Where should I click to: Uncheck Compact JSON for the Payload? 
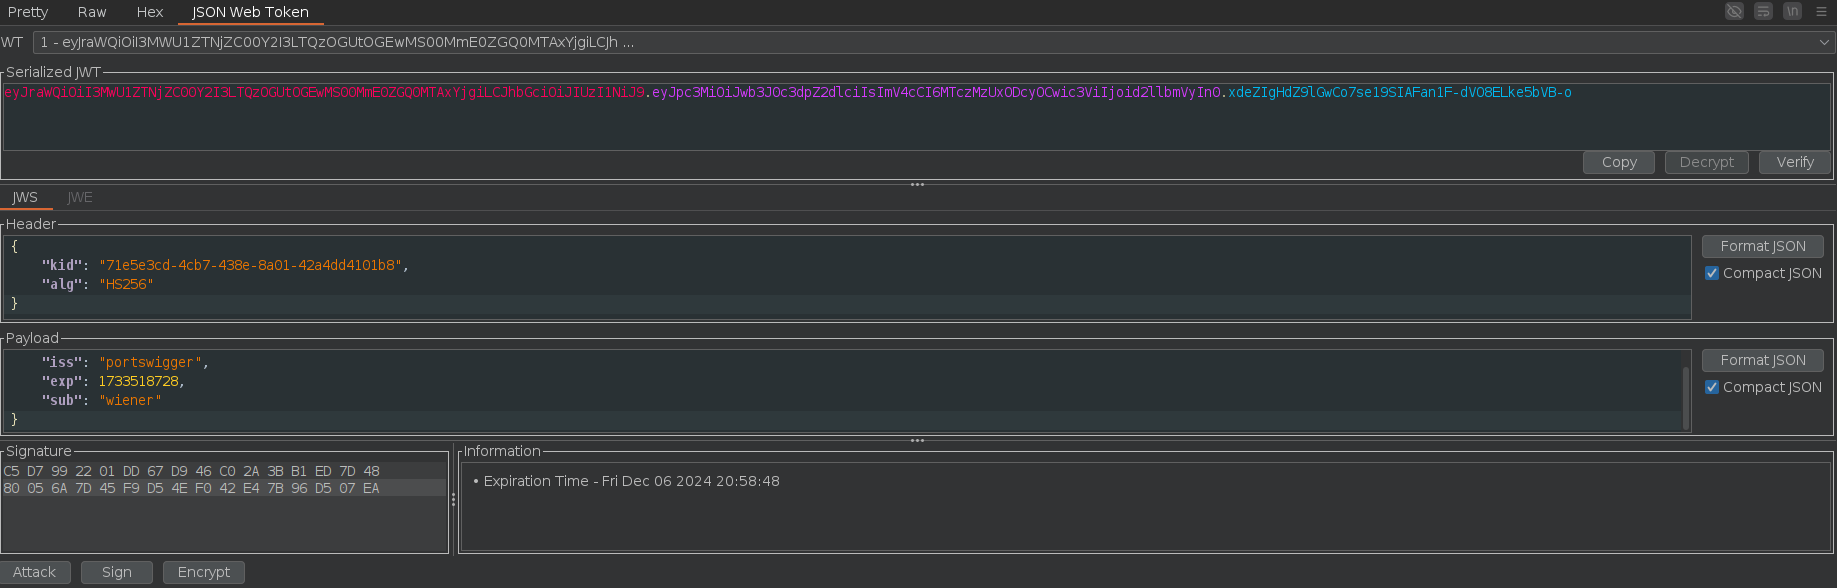click(x=1712, y=387)
